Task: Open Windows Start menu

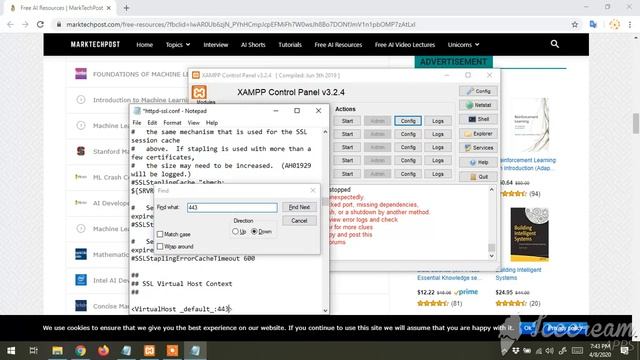Action: [x=11, y=351]
